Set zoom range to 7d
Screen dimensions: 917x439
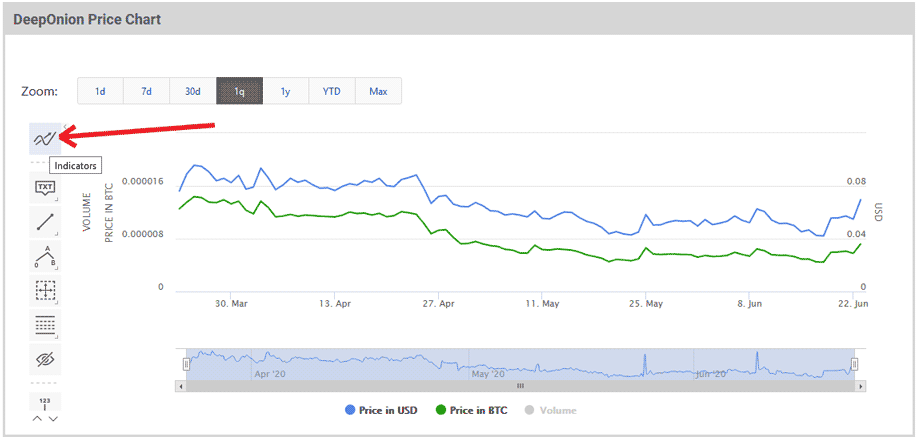[146, 91]
